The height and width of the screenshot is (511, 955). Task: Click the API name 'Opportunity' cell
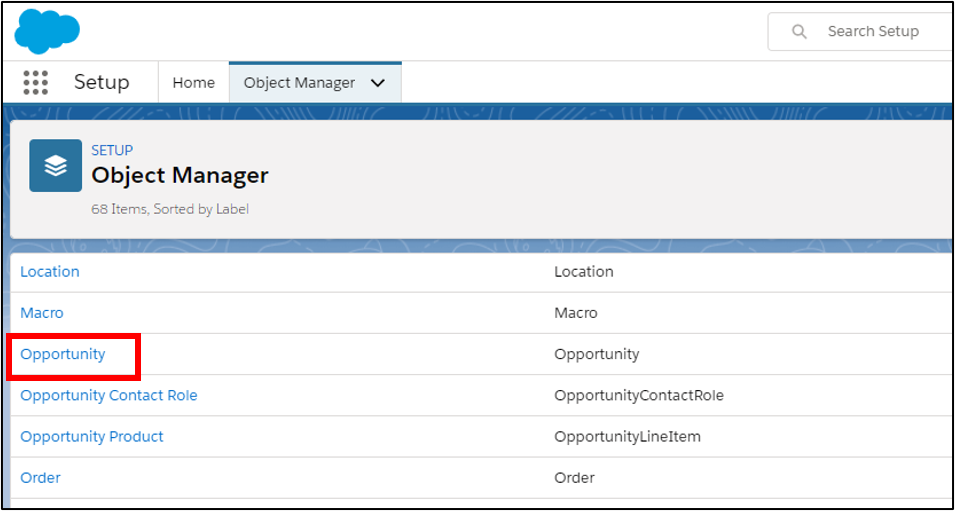point(596,354)
